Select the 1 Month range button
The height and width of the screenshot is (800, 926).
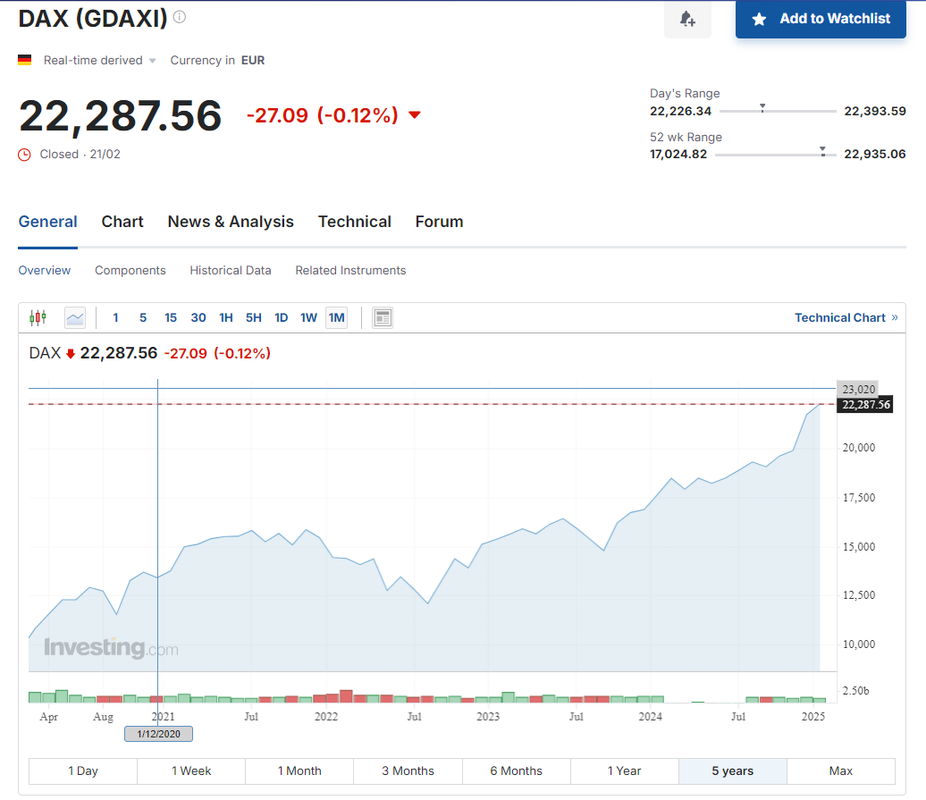pos(299,771)
